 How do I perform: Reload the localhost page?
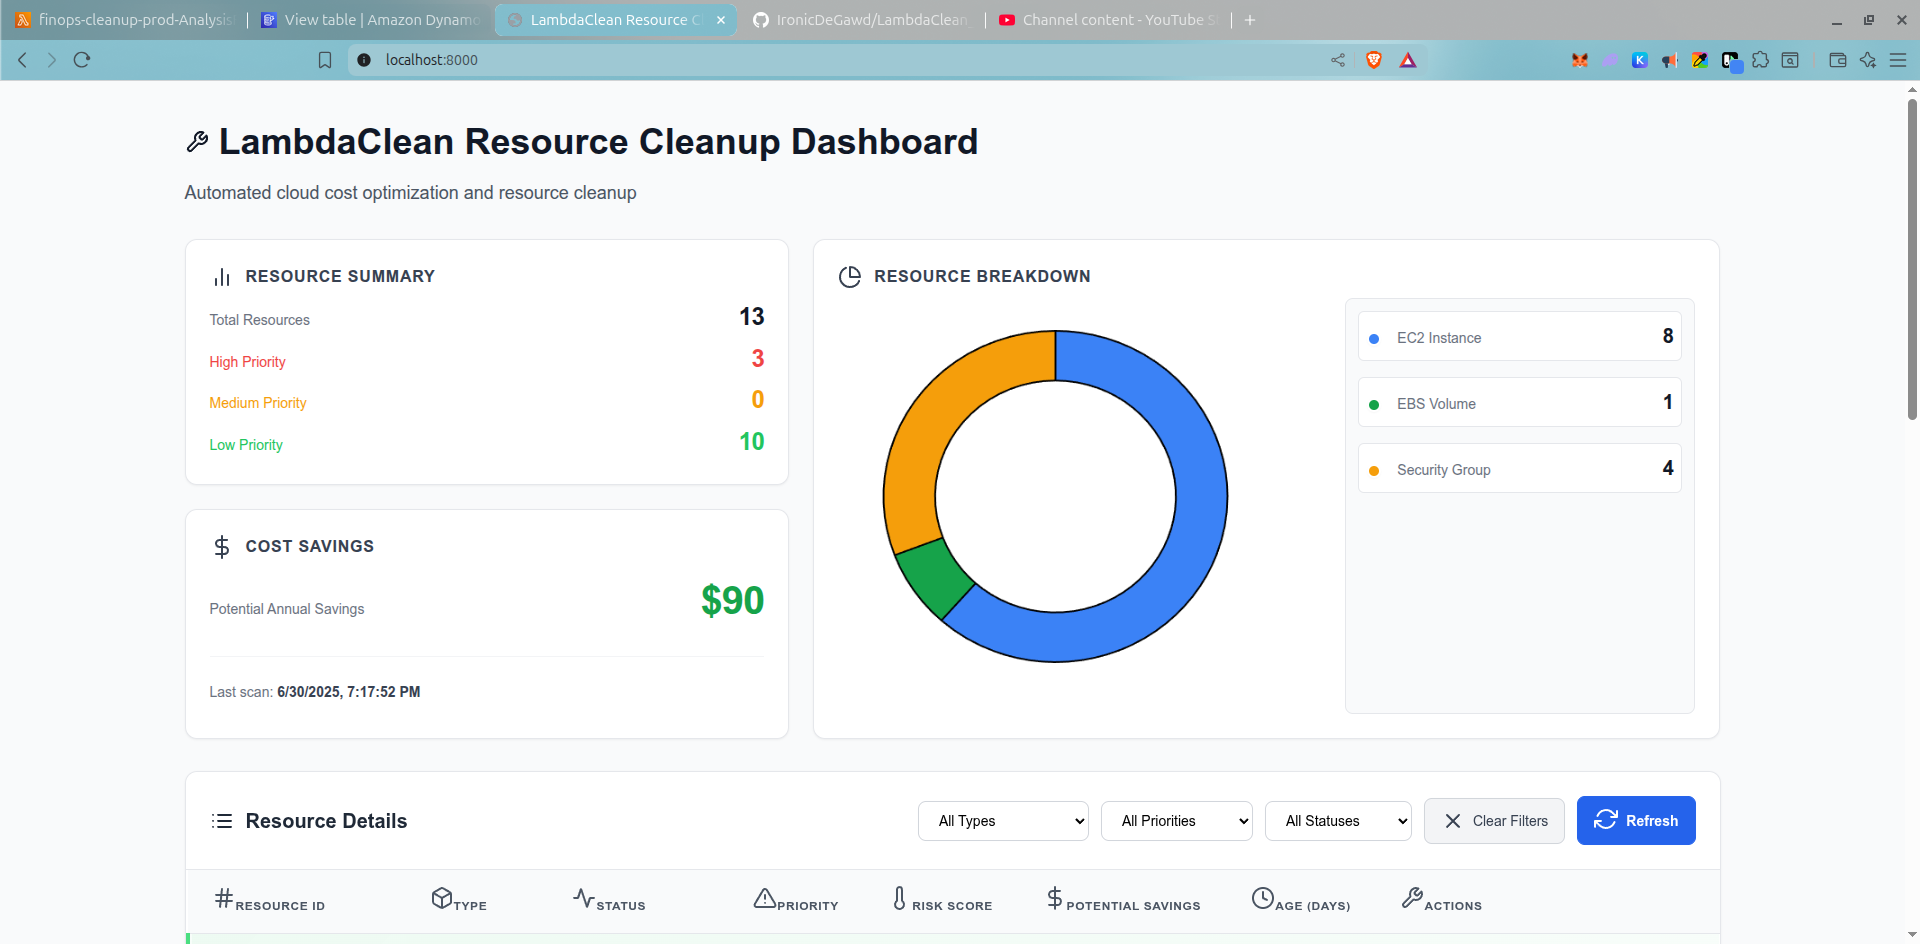tap(82, 60)
